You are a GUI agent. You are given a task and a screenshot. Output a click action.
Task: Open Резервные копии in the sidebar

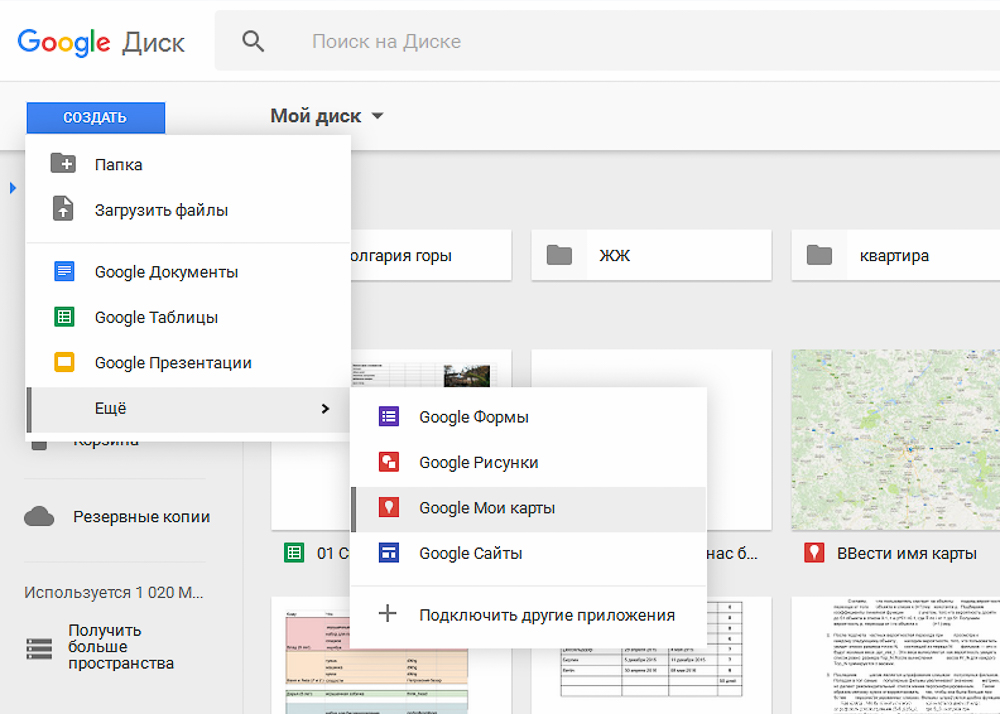pos(142,516)
